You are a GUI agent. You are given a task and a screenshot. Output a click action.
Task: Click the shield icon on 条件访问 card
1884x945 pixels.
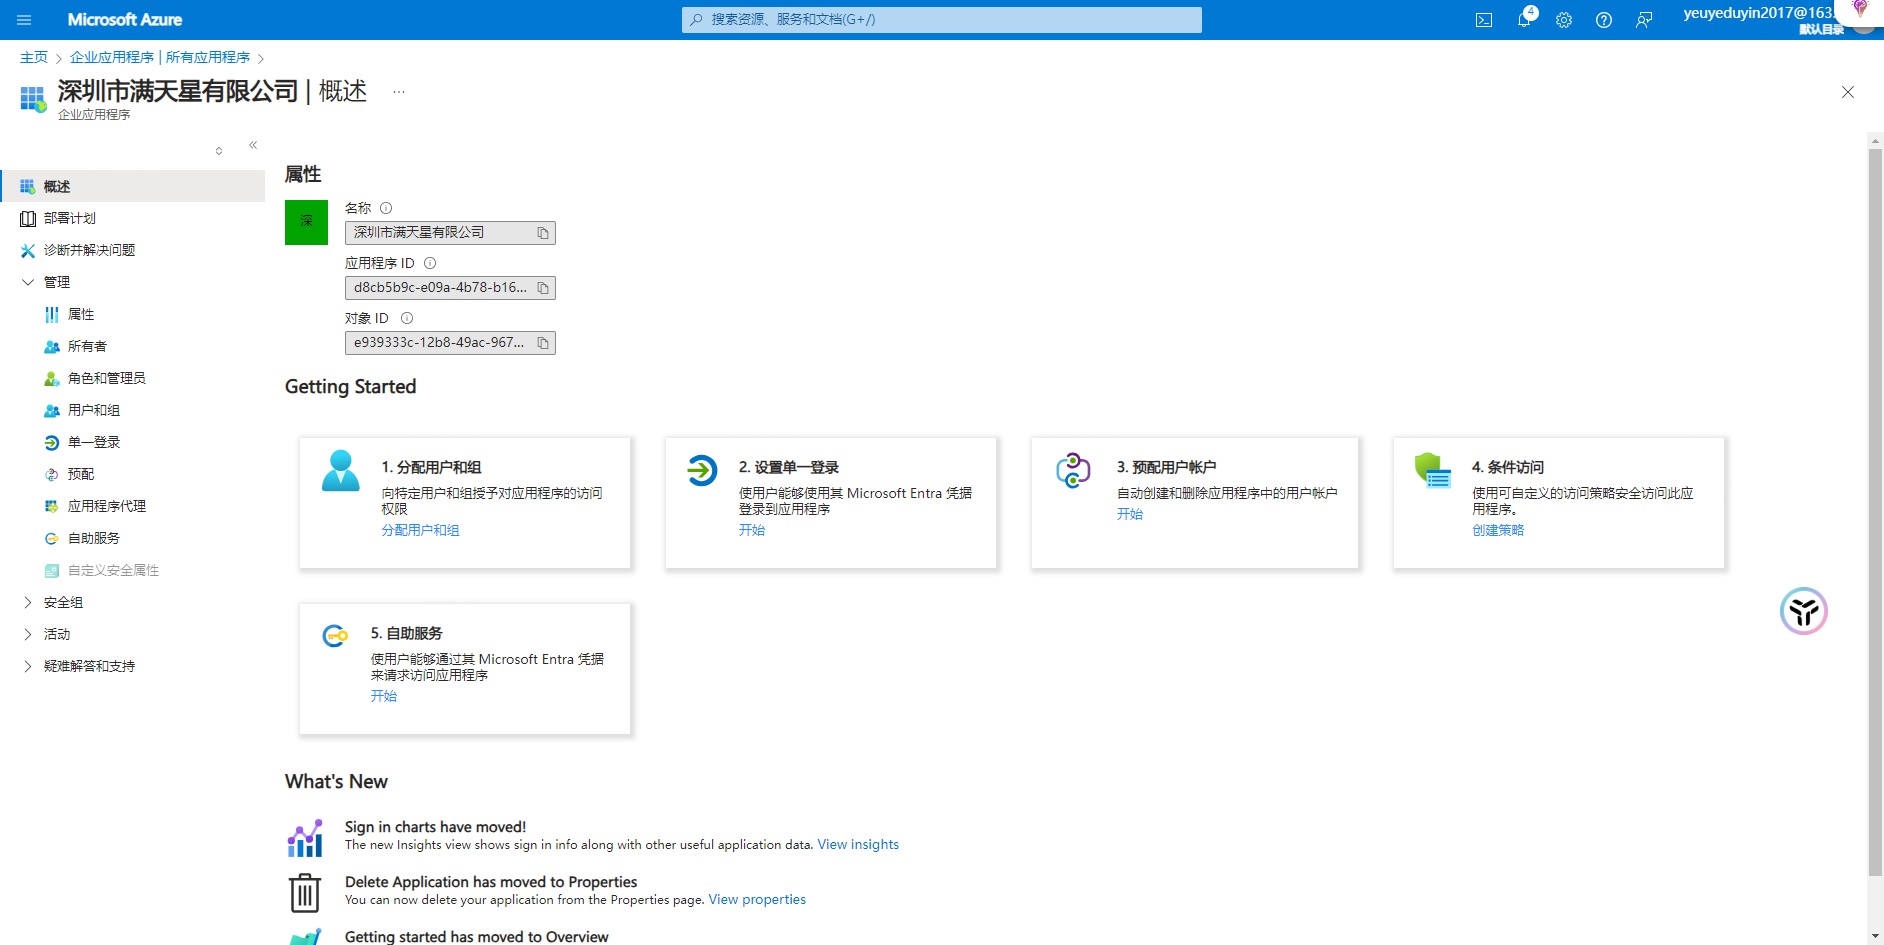pos(1432,470)
